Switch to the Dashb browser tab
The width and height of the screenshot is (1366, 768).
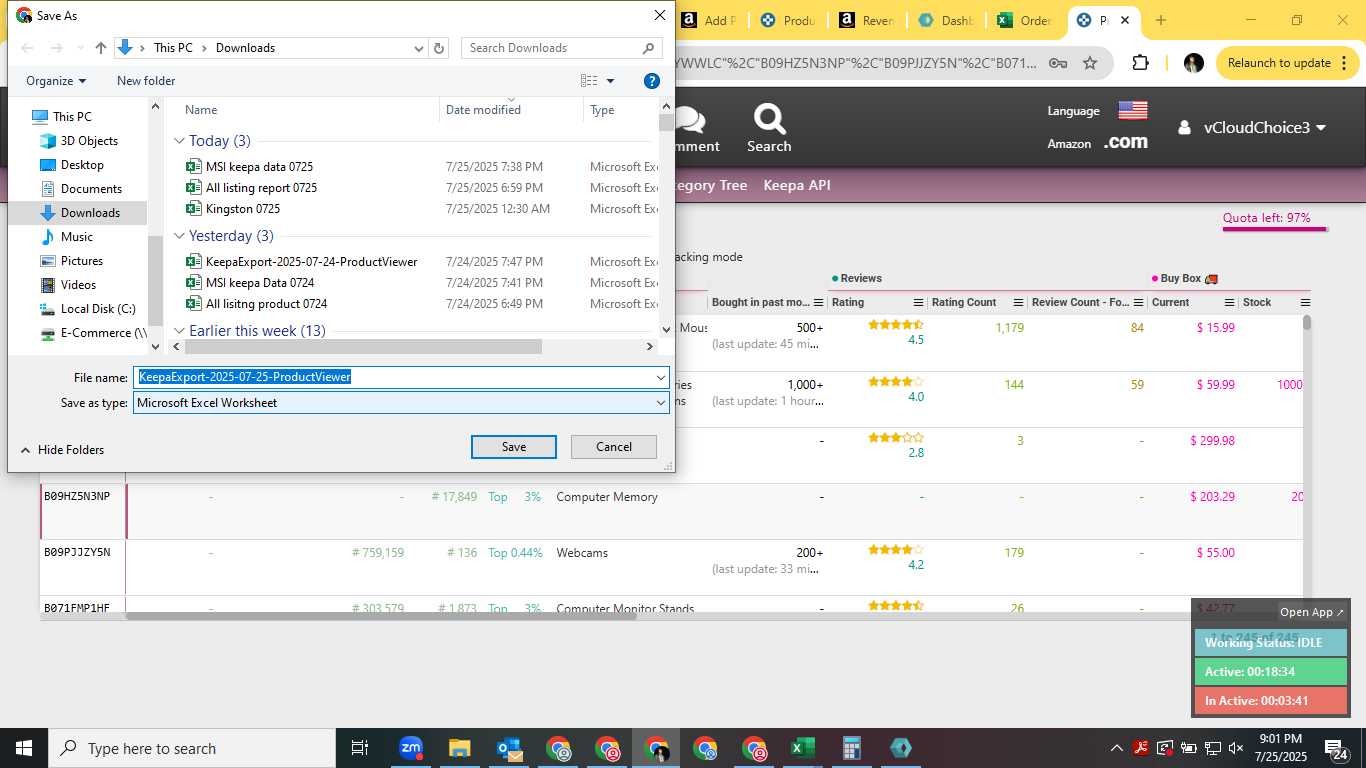point(946,20)
